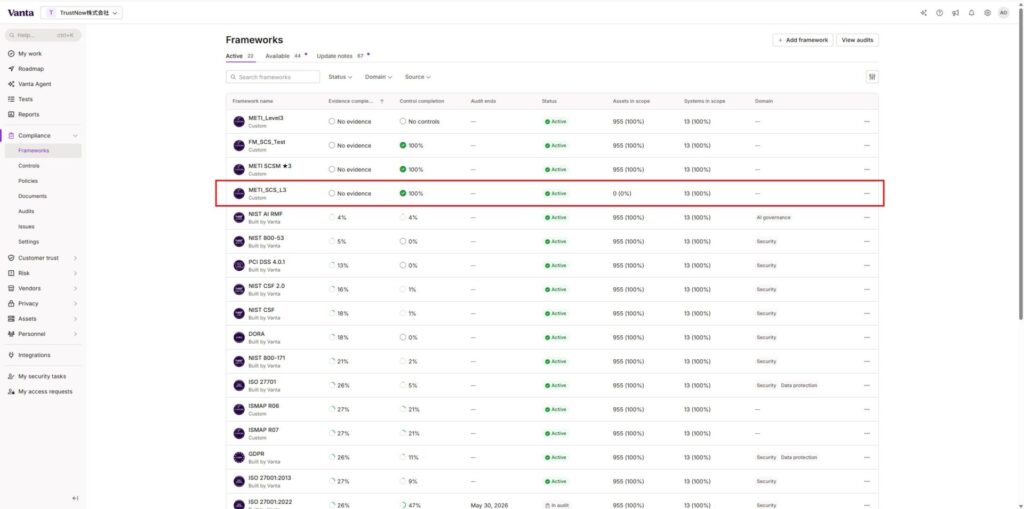Open the notifications bell icon
Viewport: 1024px width, 509px height.
pos(971,13)
